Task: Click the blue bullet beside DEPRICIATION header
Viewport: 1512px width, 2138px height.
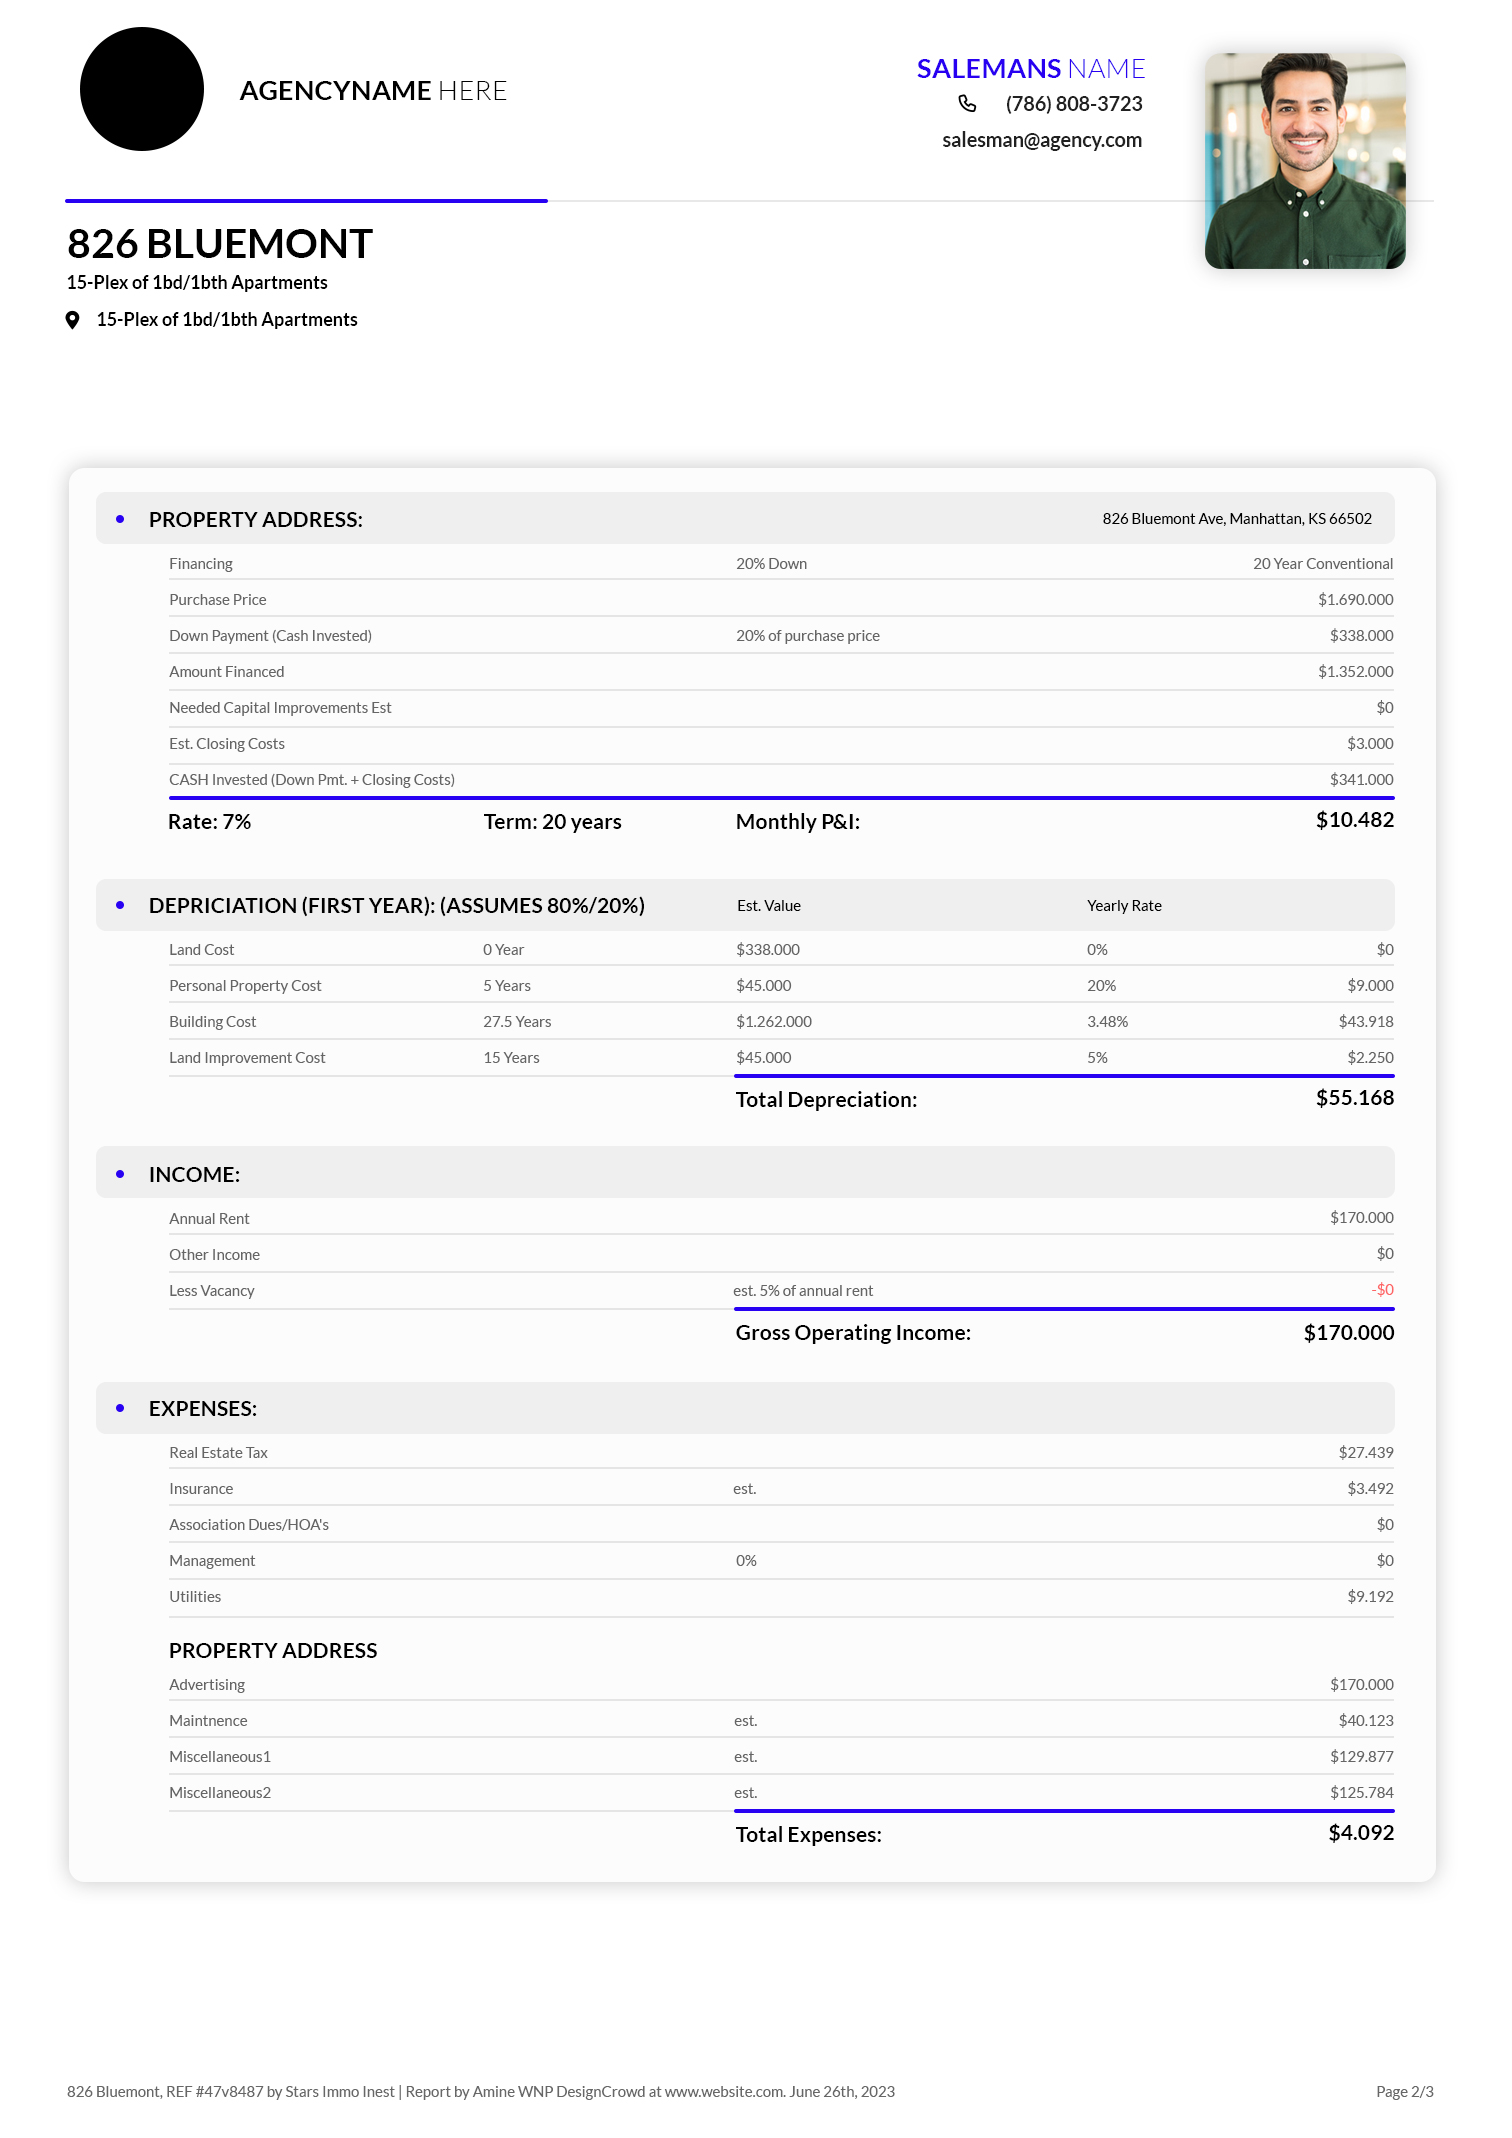Action: (121, 905)
